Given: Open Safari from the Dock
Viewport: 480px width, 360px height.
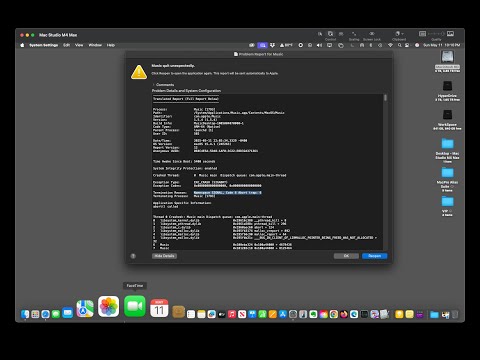Looking at the screenshot, I should tap(46, 314).
